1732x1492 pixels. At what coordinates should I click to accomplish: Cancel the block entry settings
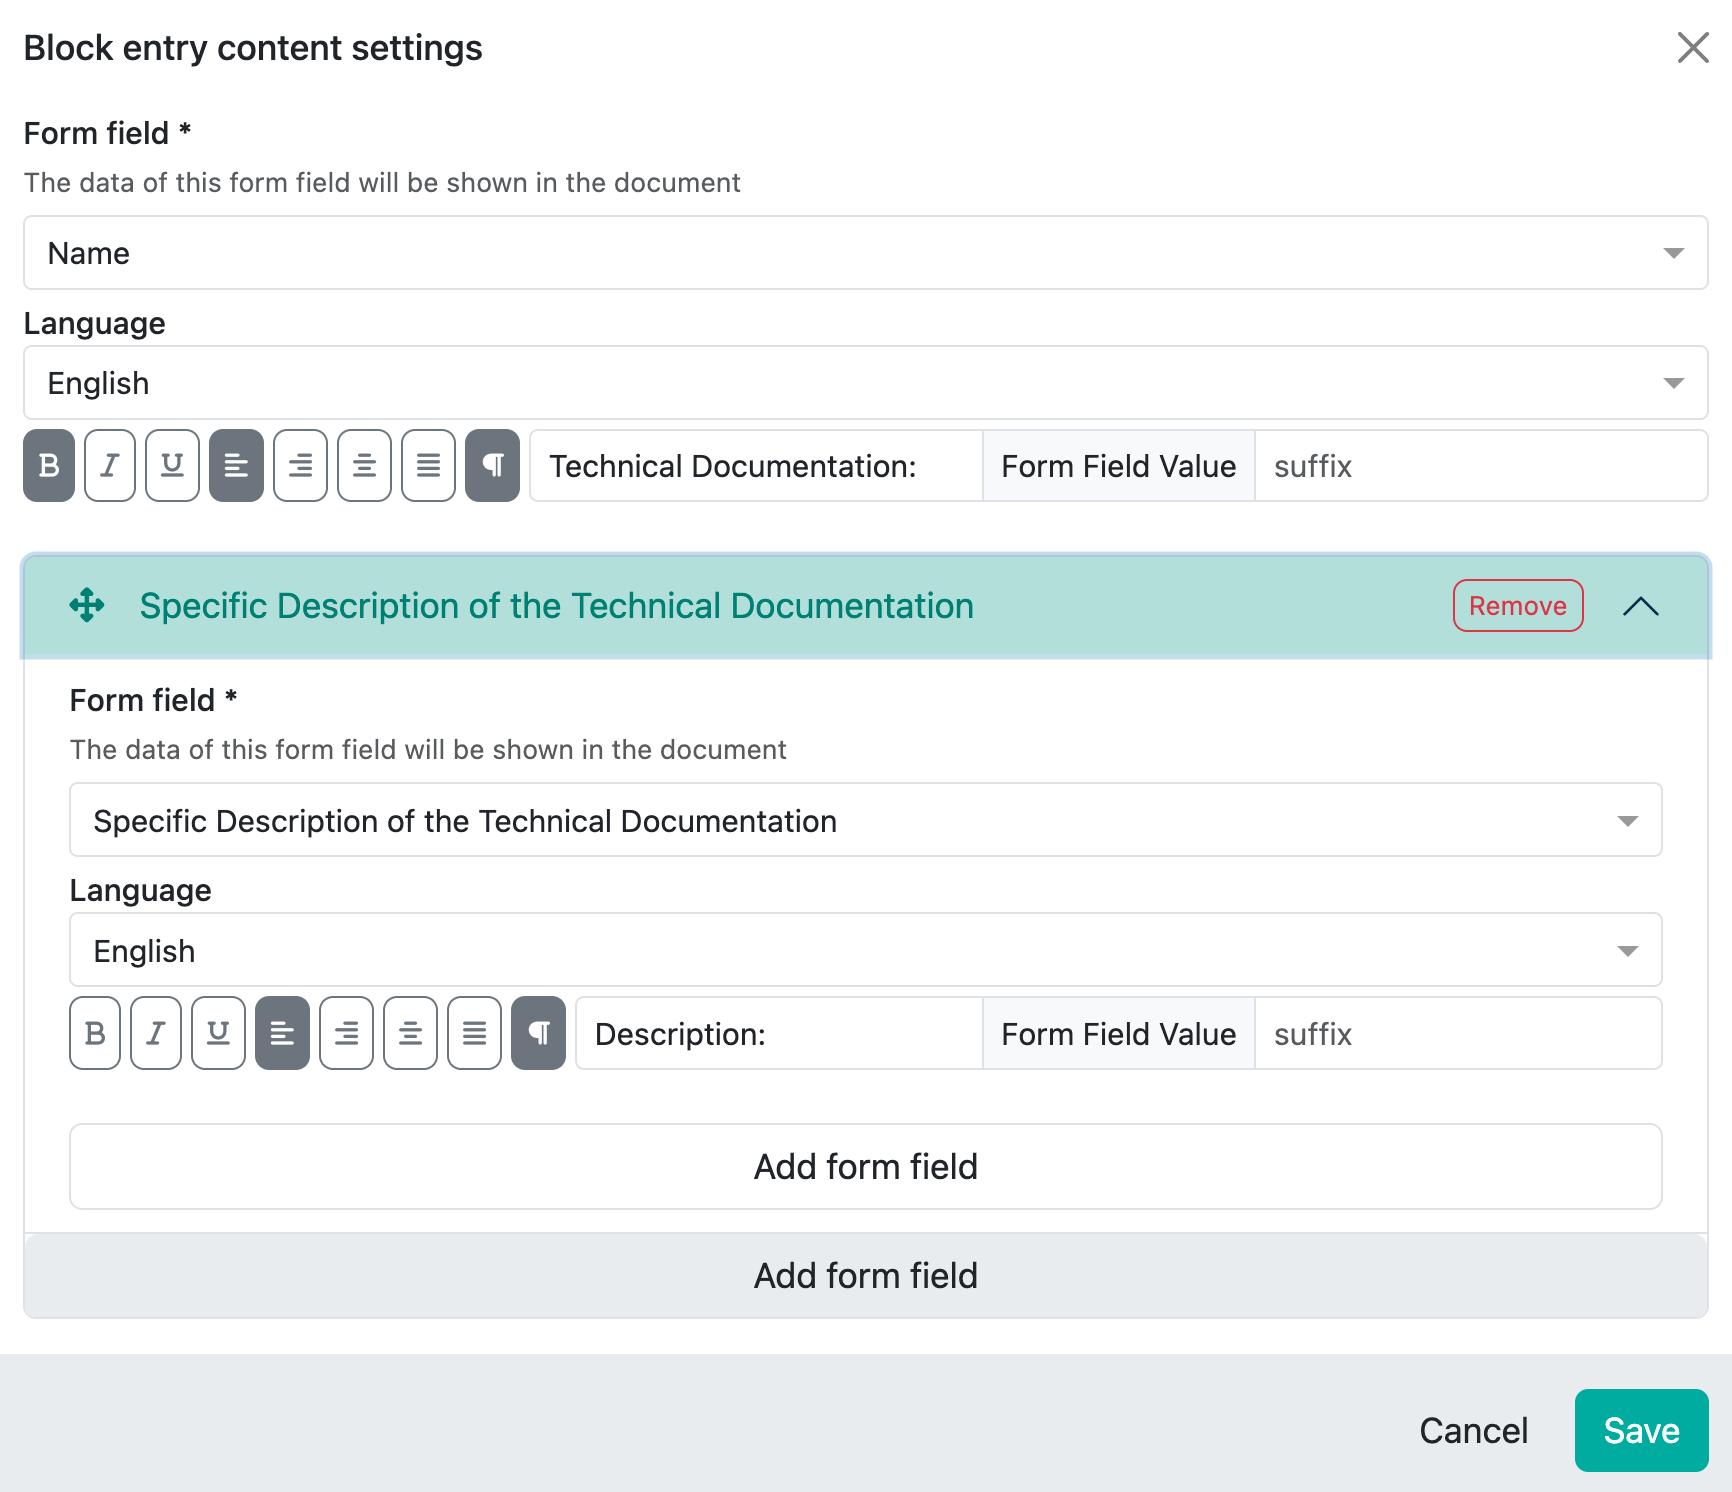[x=1473, y=1431]
